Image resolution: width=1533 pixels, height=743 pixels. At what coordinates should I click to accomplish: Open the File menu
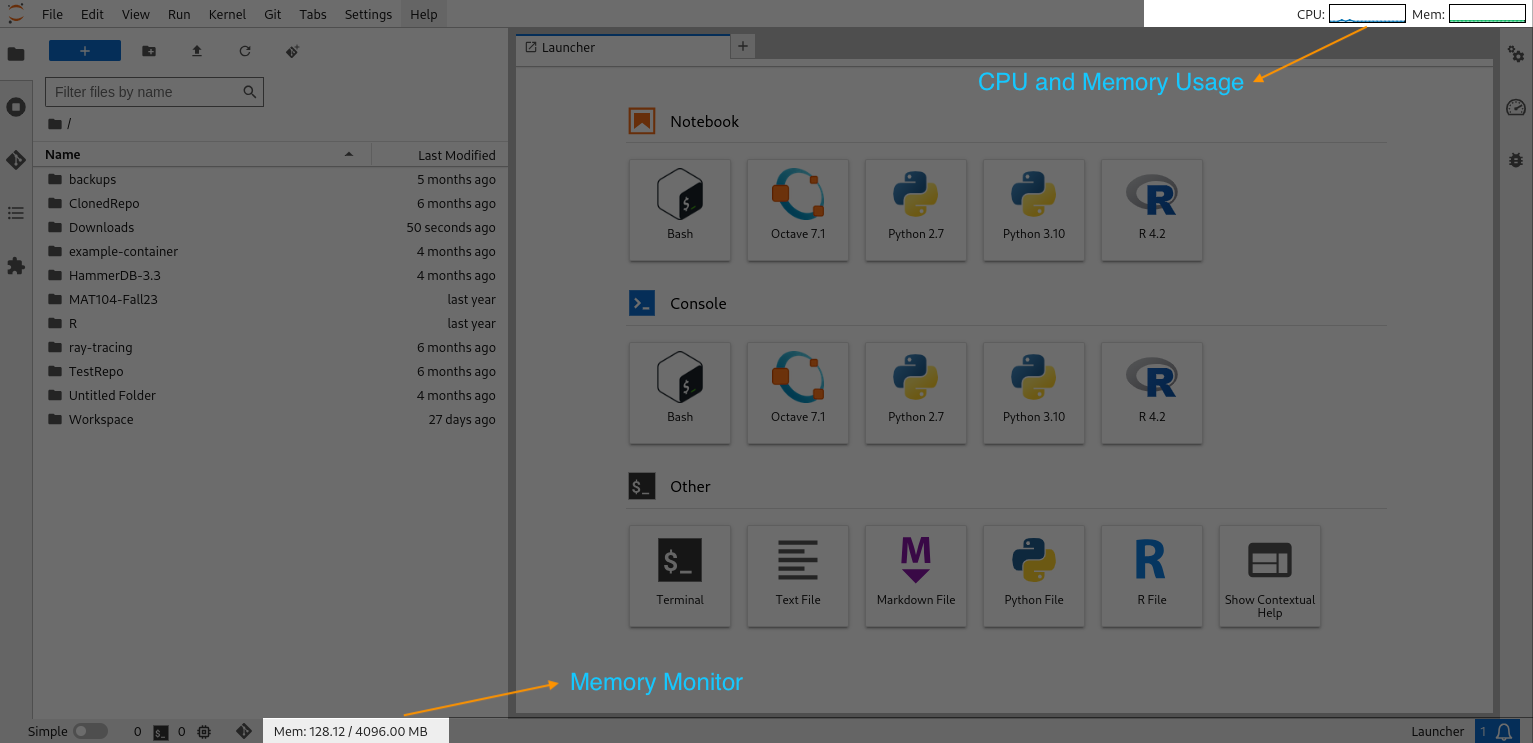(x=52, y=14)
